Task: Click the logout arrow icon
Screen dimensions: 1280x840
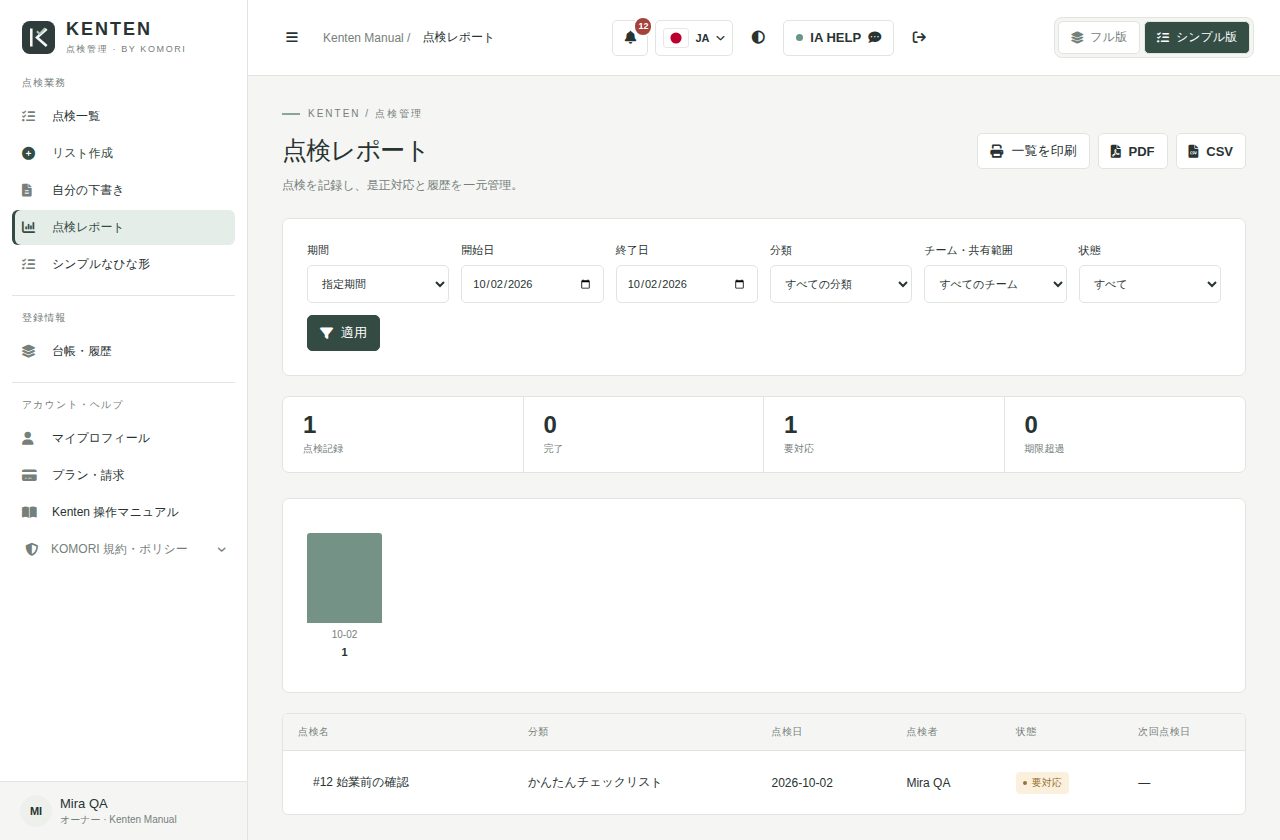Action: point(919,37)
